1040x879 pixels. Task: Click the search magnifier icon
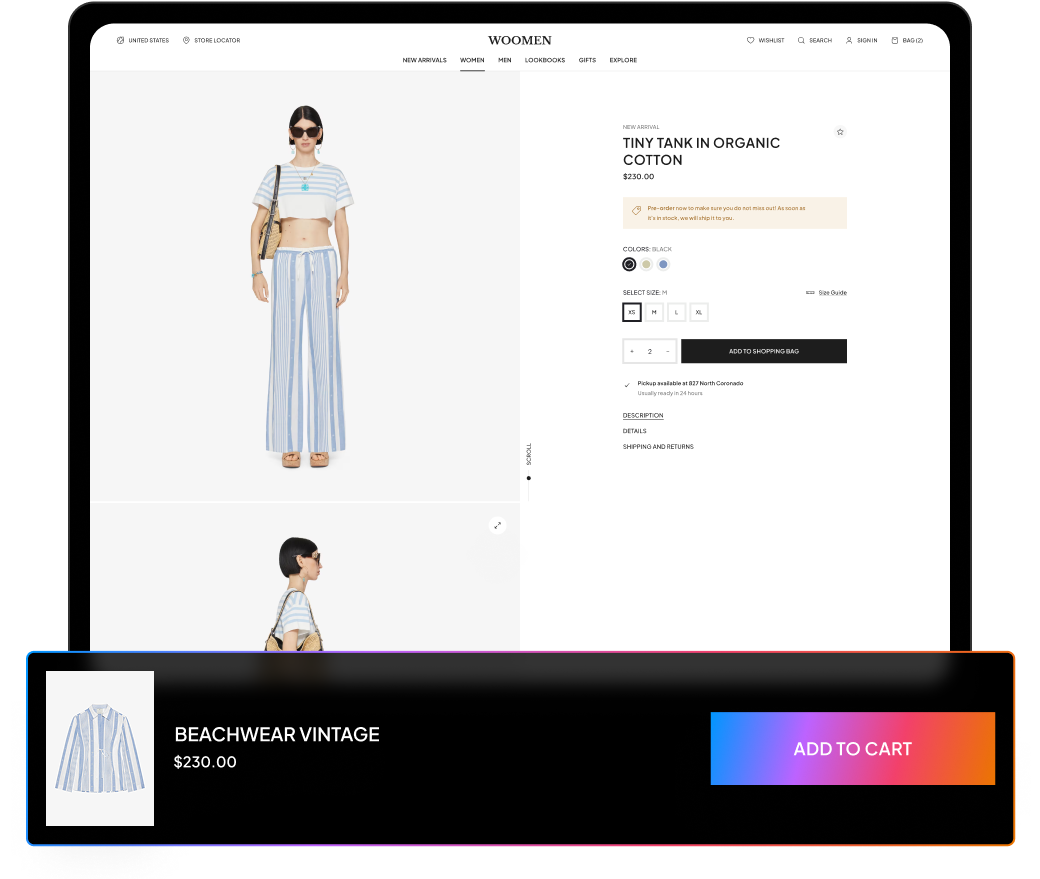(x=801, y=40)
